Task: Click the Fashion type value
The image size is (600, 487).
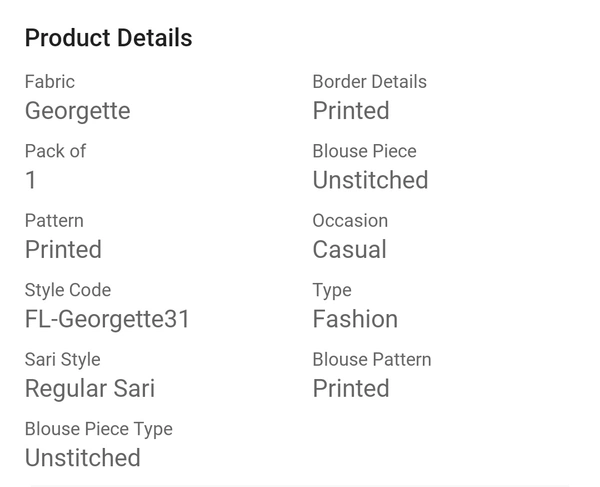Action: click(355, 319)
